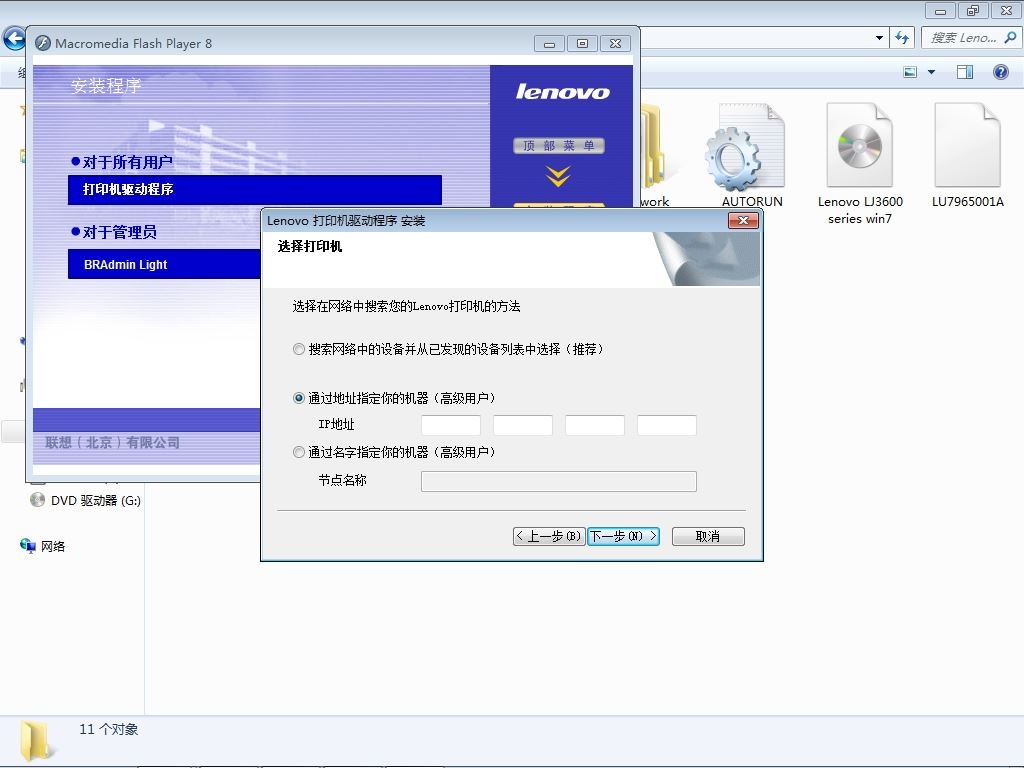Close the Lenovo printer driver install dialog
Viewport: 1024px width, 768px height.
[743, 221]
